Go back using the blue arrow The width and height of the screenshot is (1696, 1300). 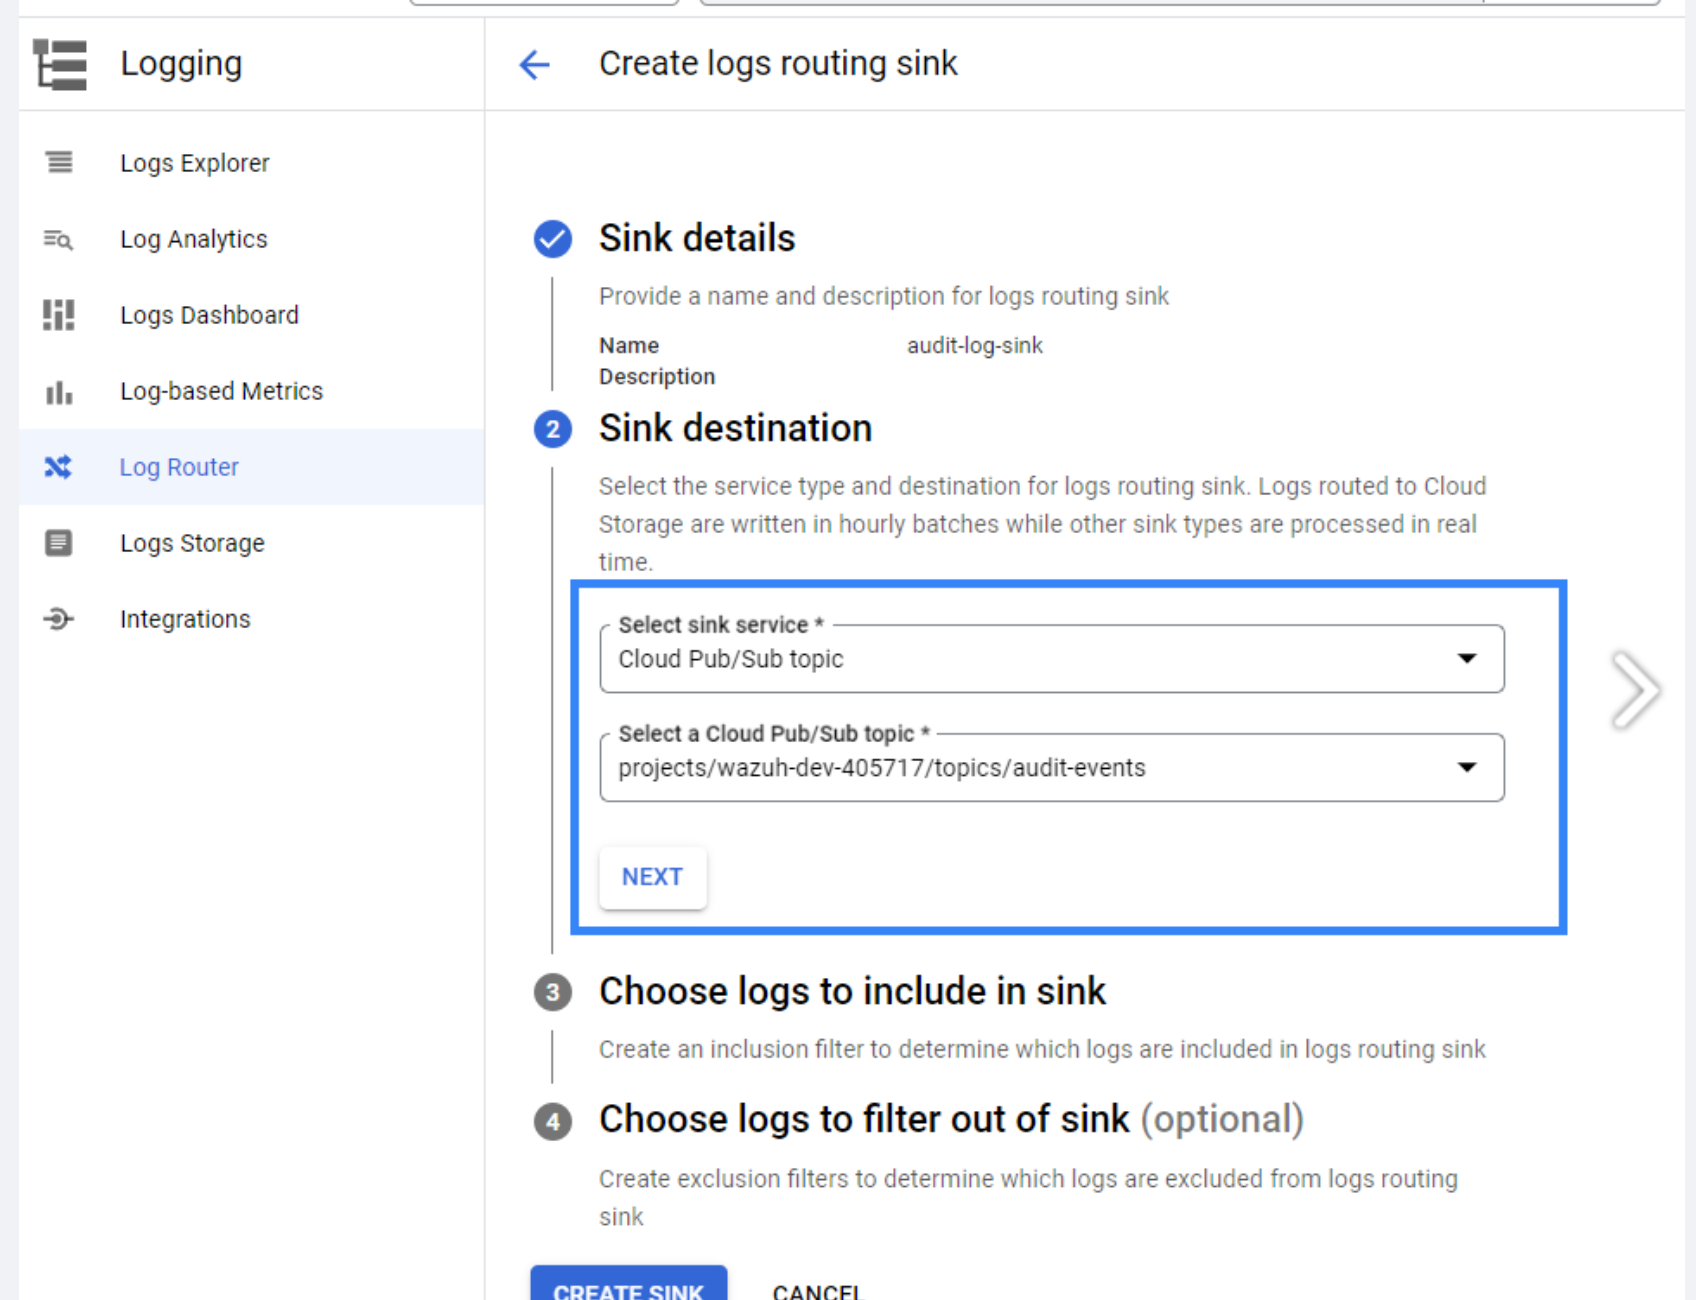[535, 65]
